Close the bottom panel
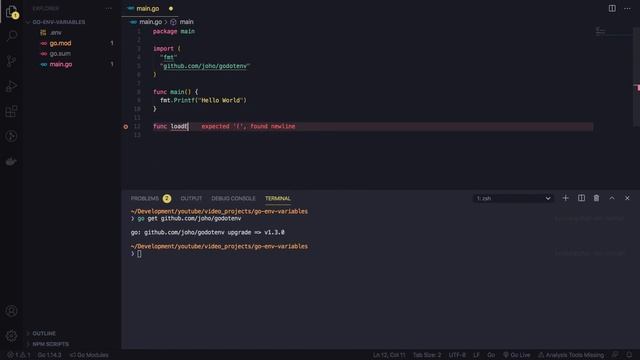The height and width of the screenshot is (360, 640). coord(627,198)
